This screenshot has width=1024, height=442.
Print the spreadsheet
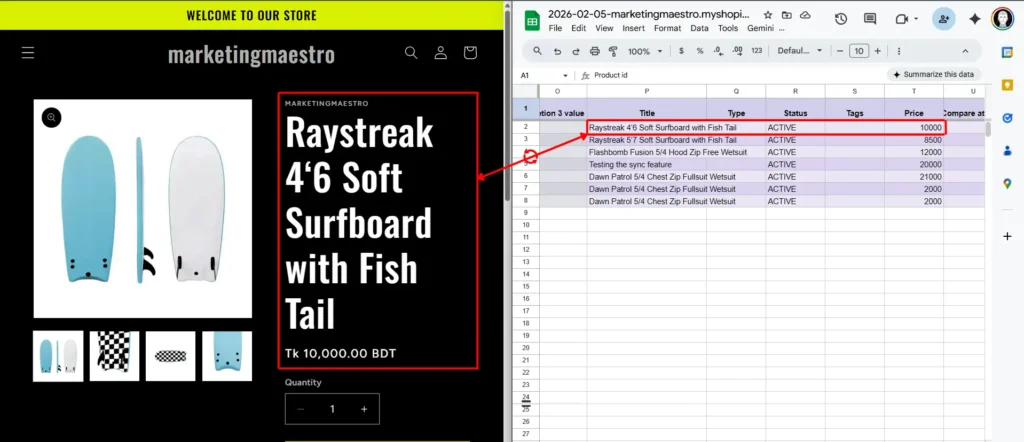[595, 51]
